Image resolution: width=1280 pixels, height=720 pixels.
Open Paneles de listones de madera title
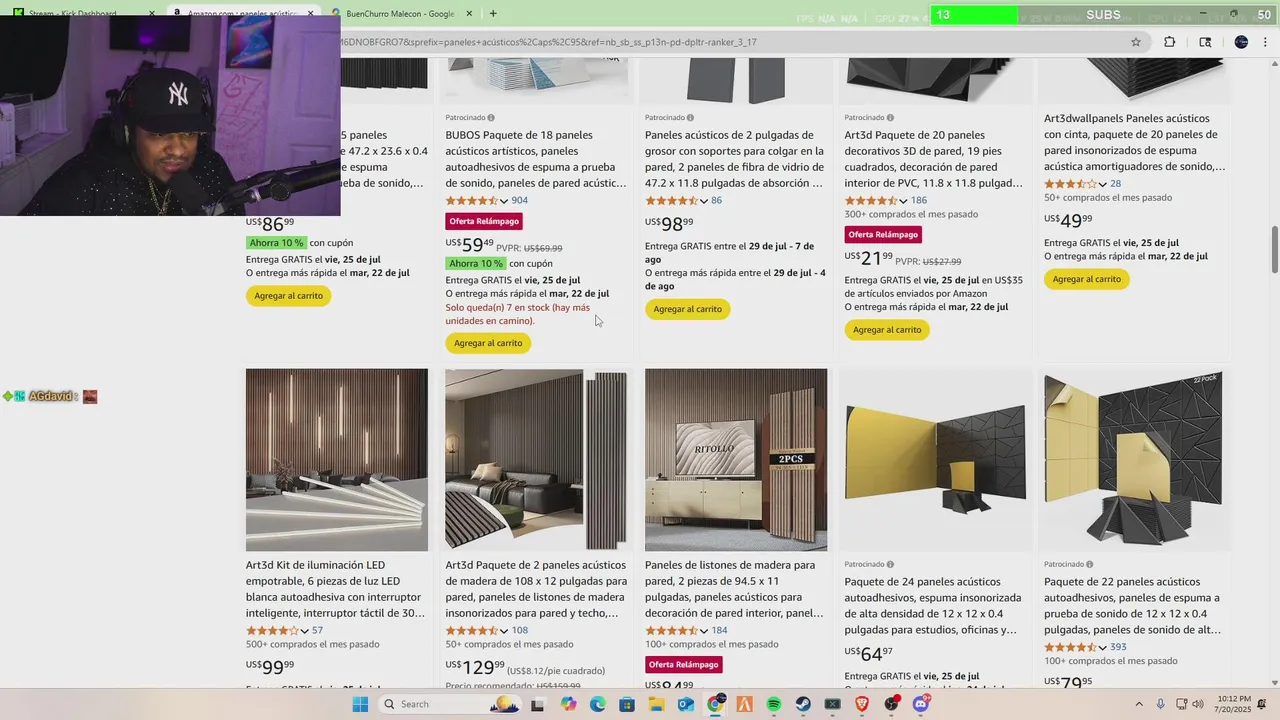click(735, 589)
